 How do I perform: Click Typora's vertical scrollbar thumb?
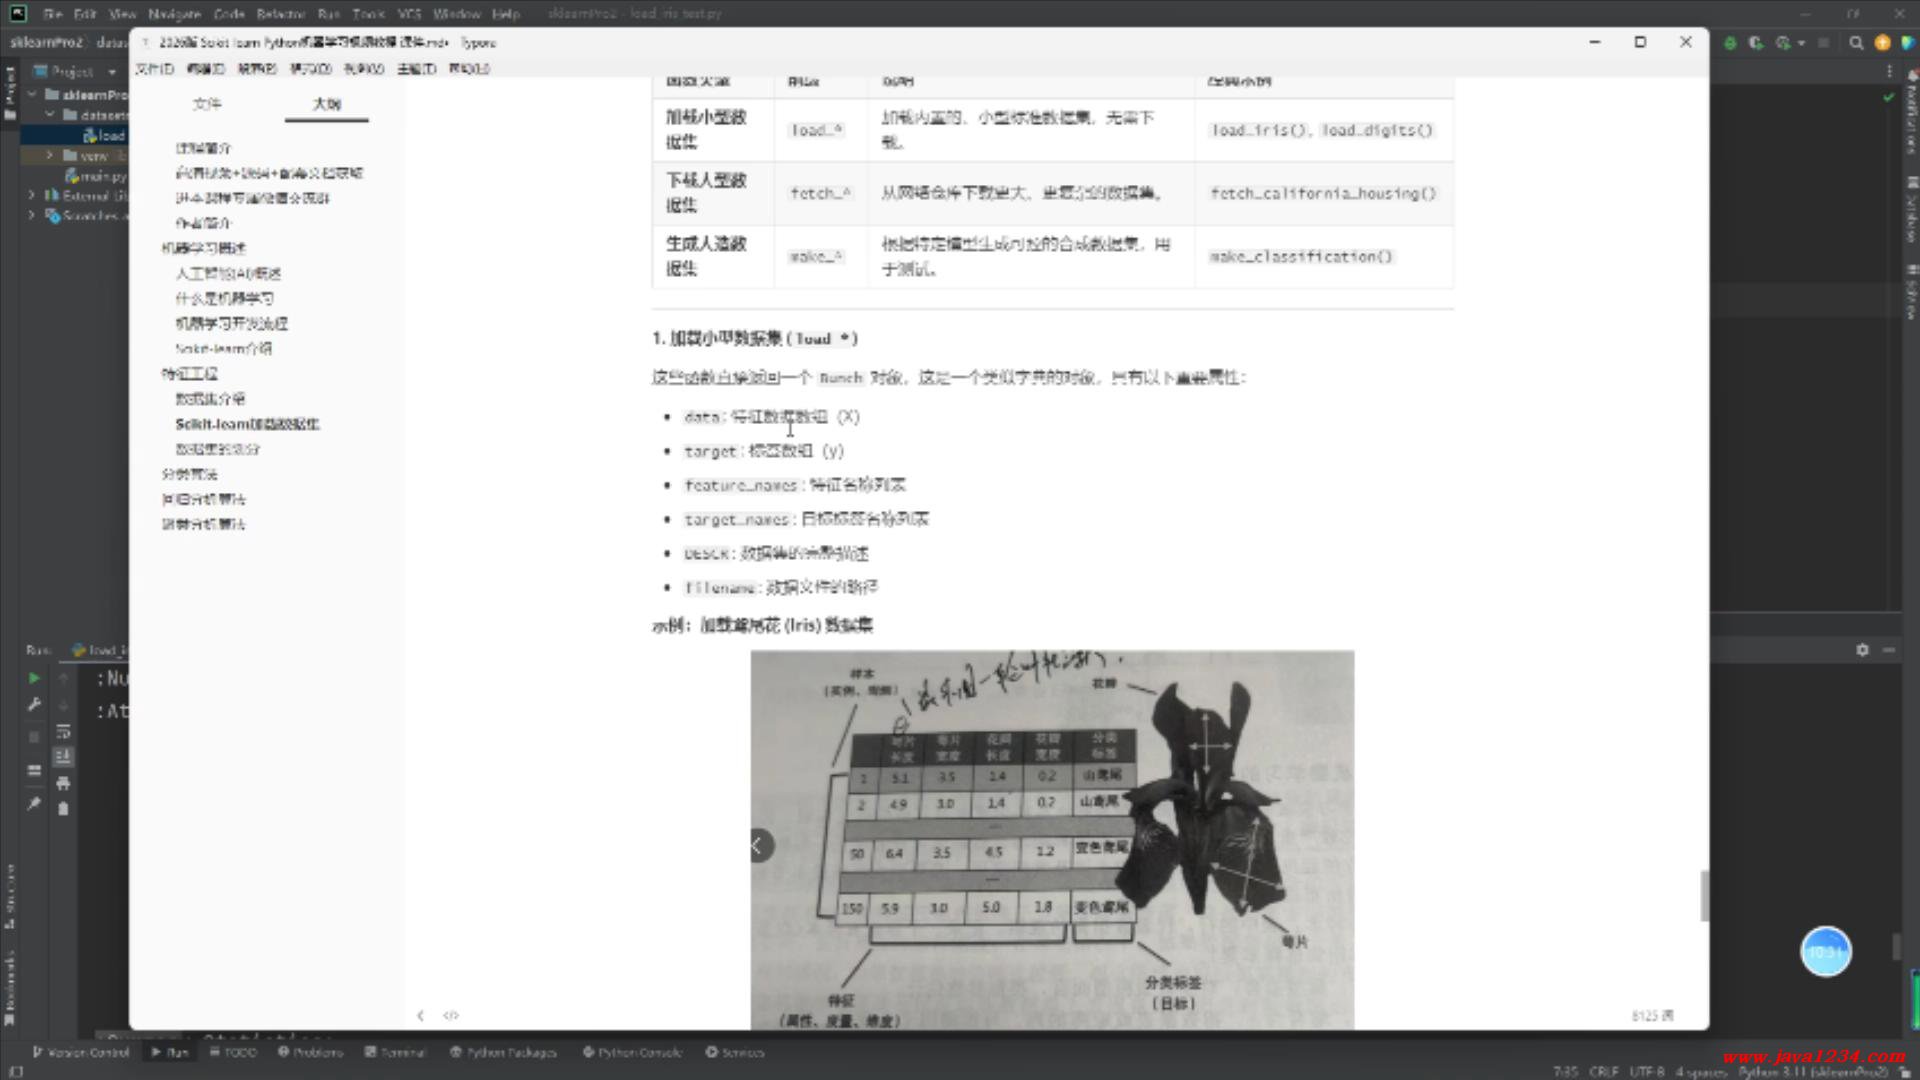point(1704,895)
